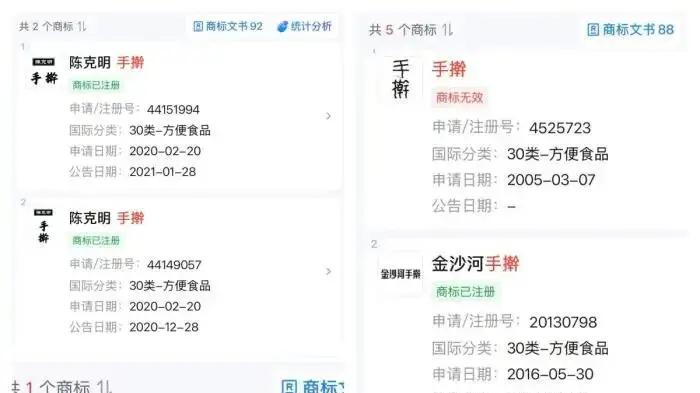Click announcement date 2020-12-28
This screenshot has height=393, width=700.
coord(164,327)
